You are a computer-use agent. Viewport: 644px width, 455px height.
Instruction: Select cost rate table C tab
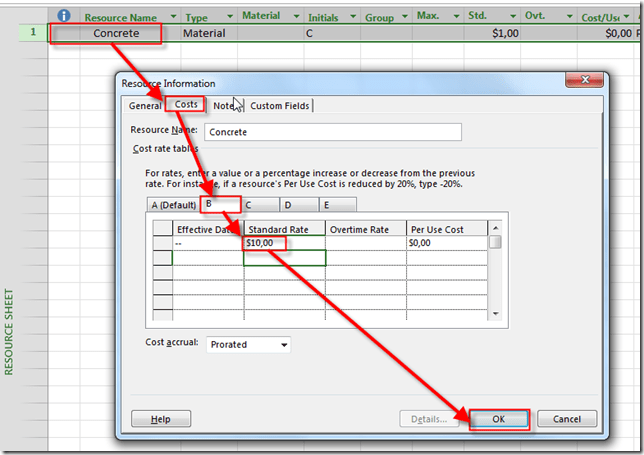pos(248,205)
